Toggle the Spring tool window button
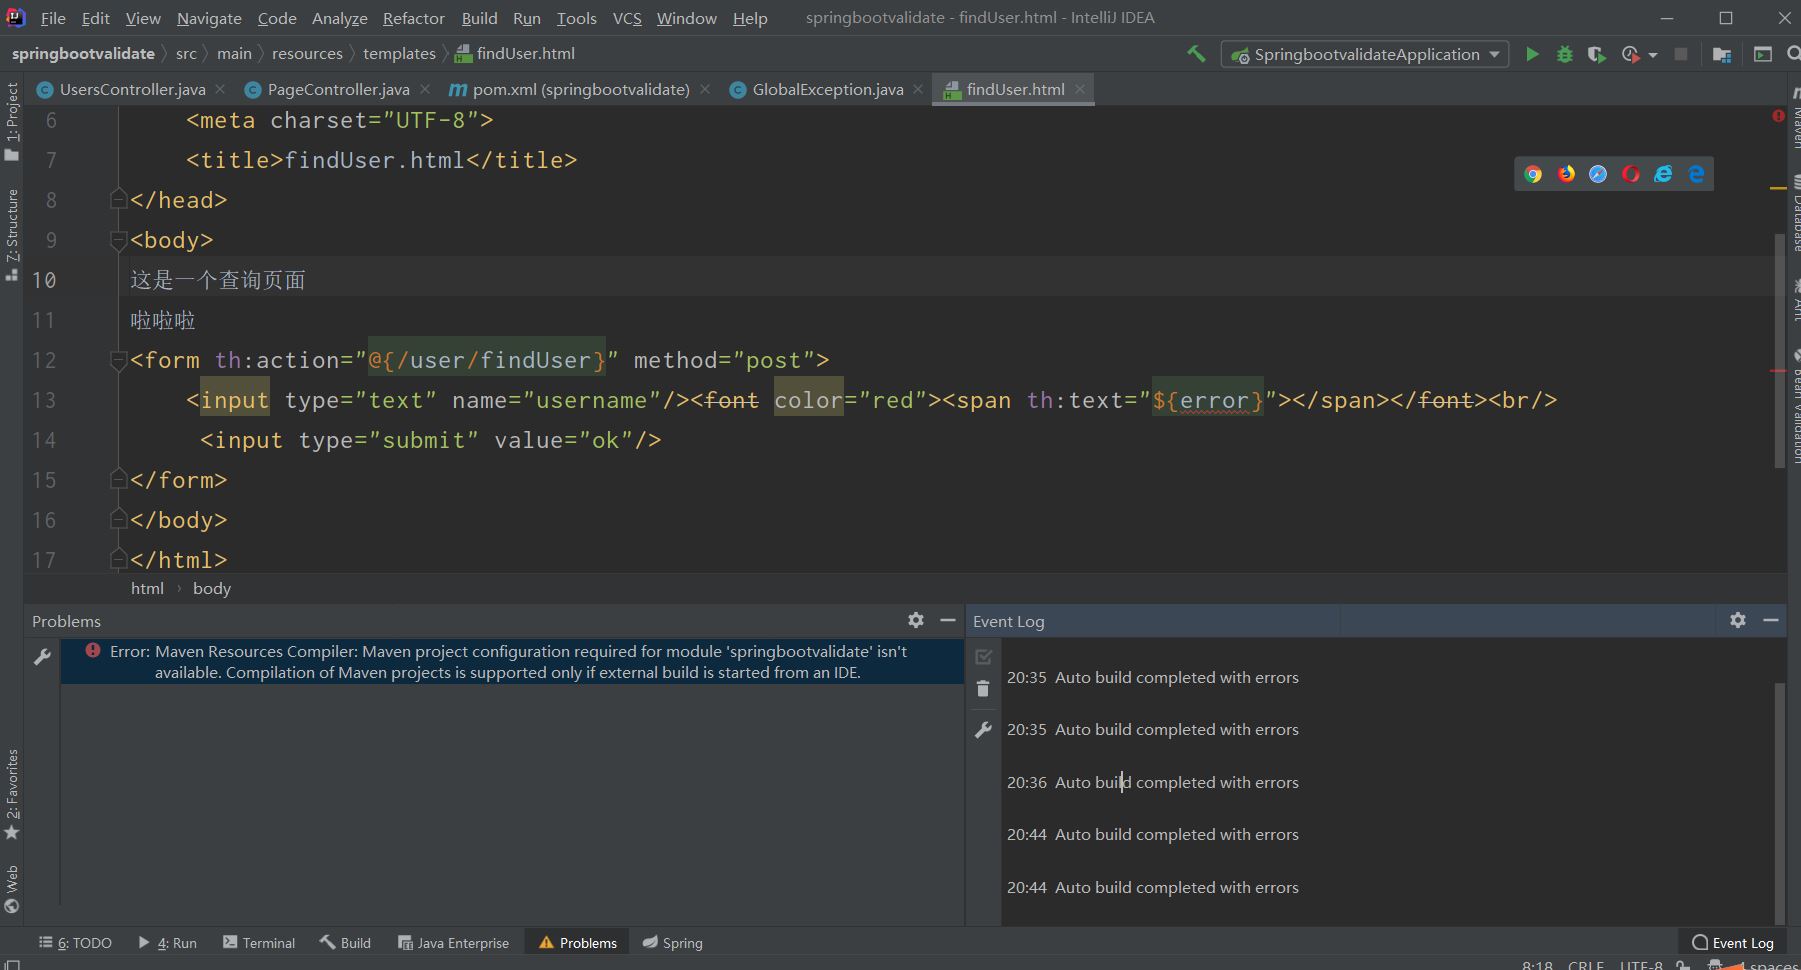1801x970 pixels. coord(673,942)
